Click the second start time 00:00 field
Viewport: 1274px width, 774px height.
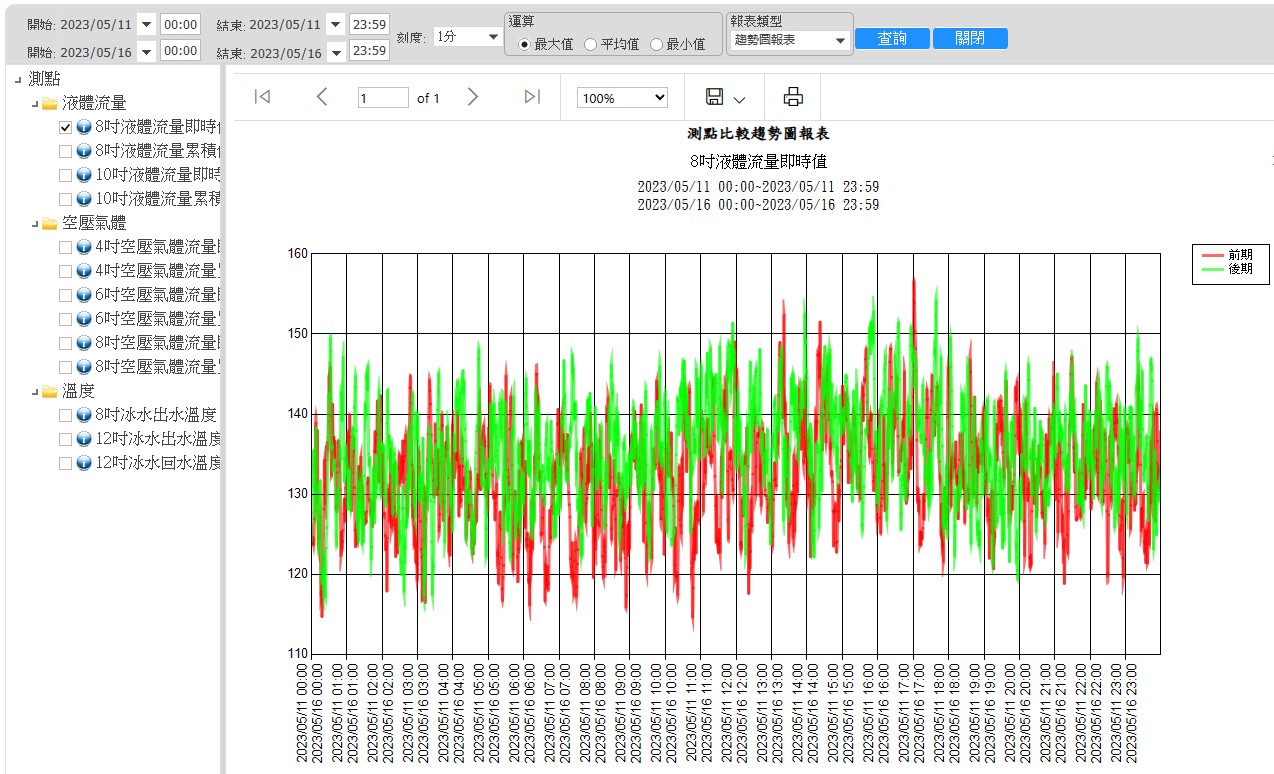180,51
